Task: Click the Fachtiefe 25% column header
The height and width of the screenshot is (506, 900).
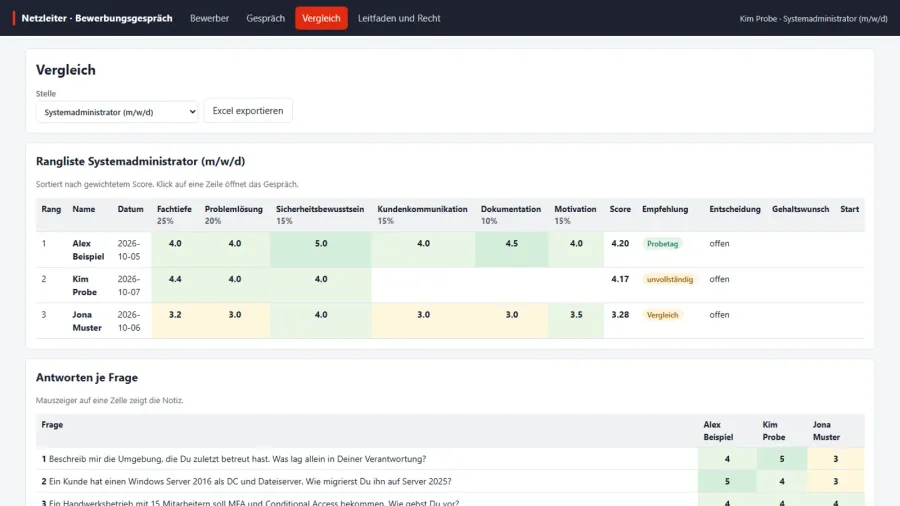Action: tap(174, 215)
